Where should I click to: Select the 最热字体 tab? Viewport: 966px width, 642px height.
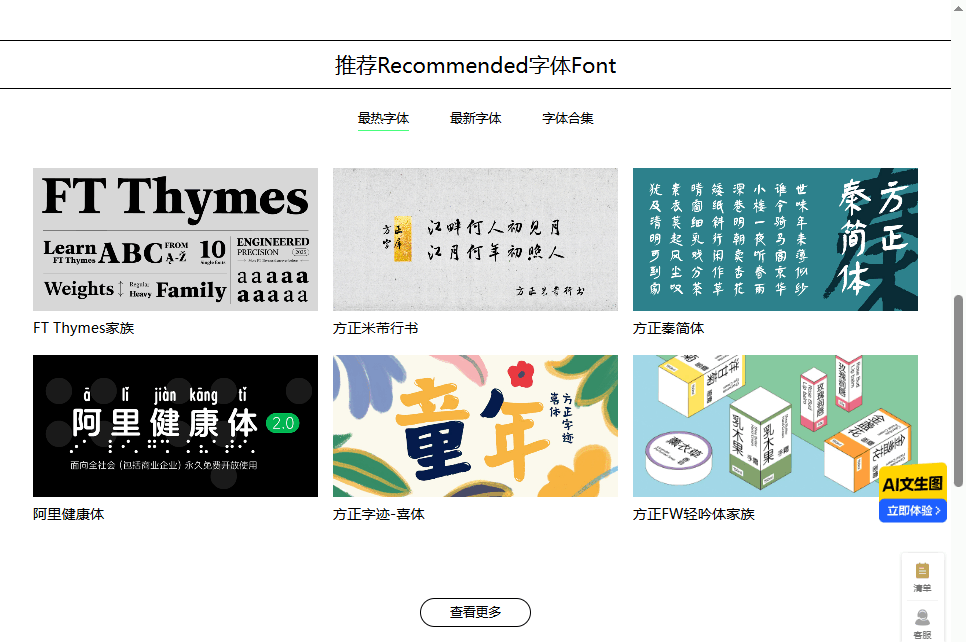point(383,117)
